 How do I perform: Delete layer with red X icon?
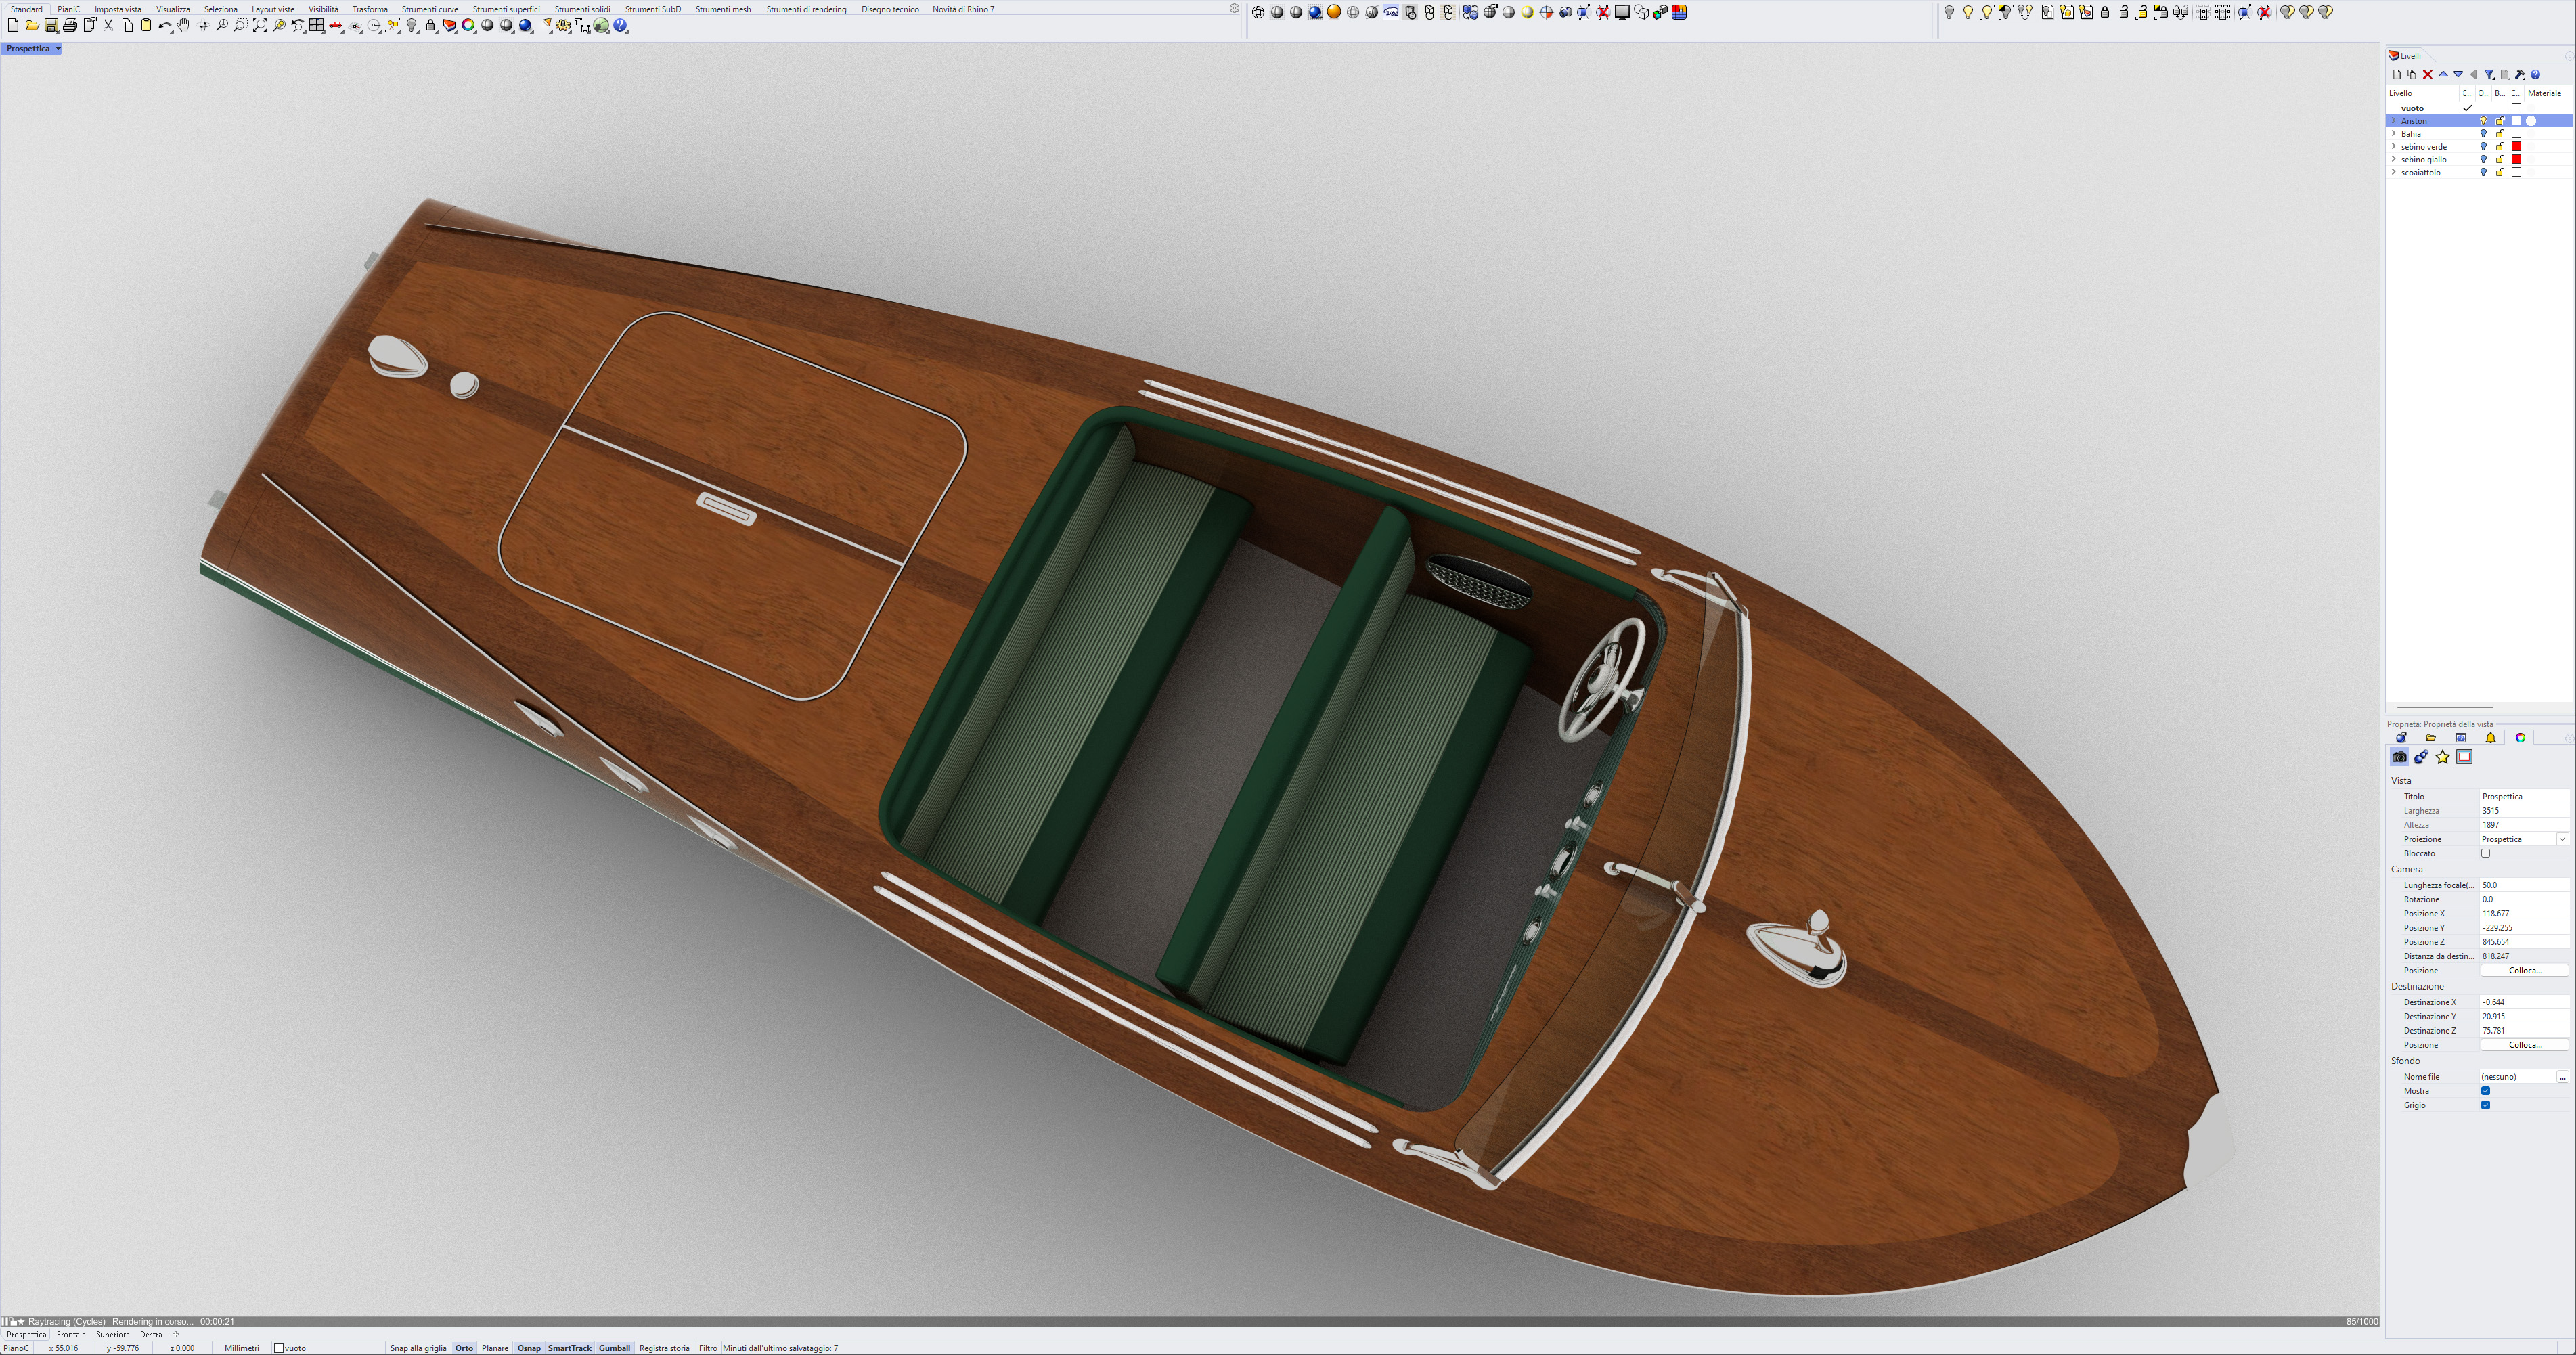point(2427,75)
